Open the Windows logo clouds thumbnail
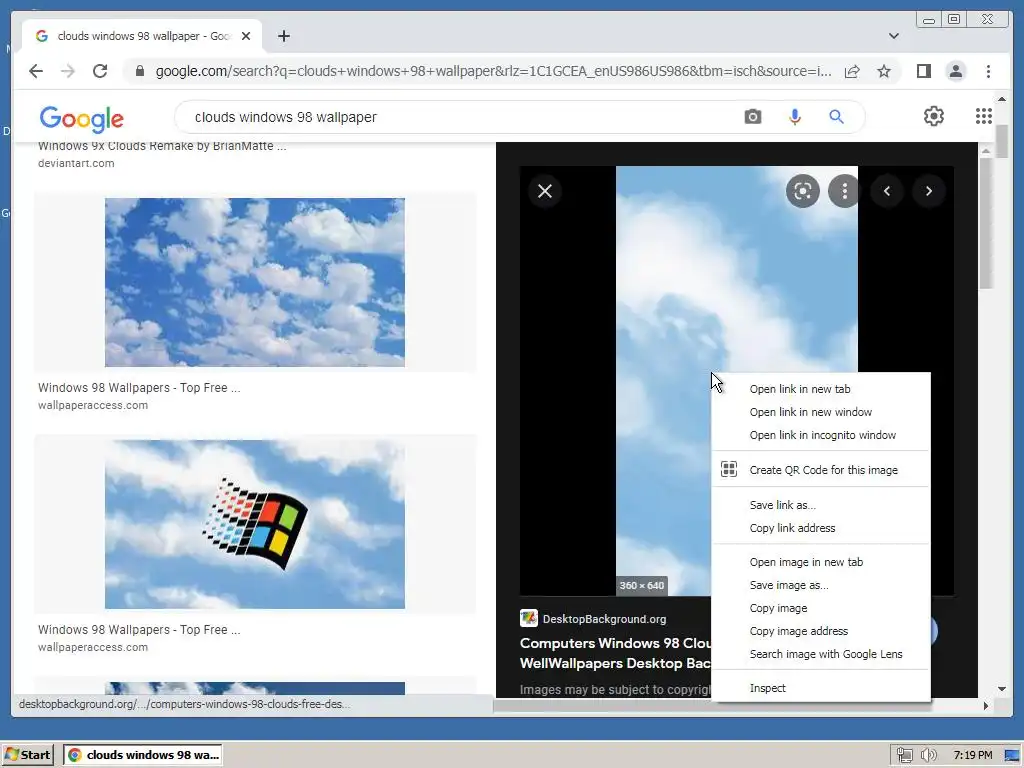 (255, 524)
